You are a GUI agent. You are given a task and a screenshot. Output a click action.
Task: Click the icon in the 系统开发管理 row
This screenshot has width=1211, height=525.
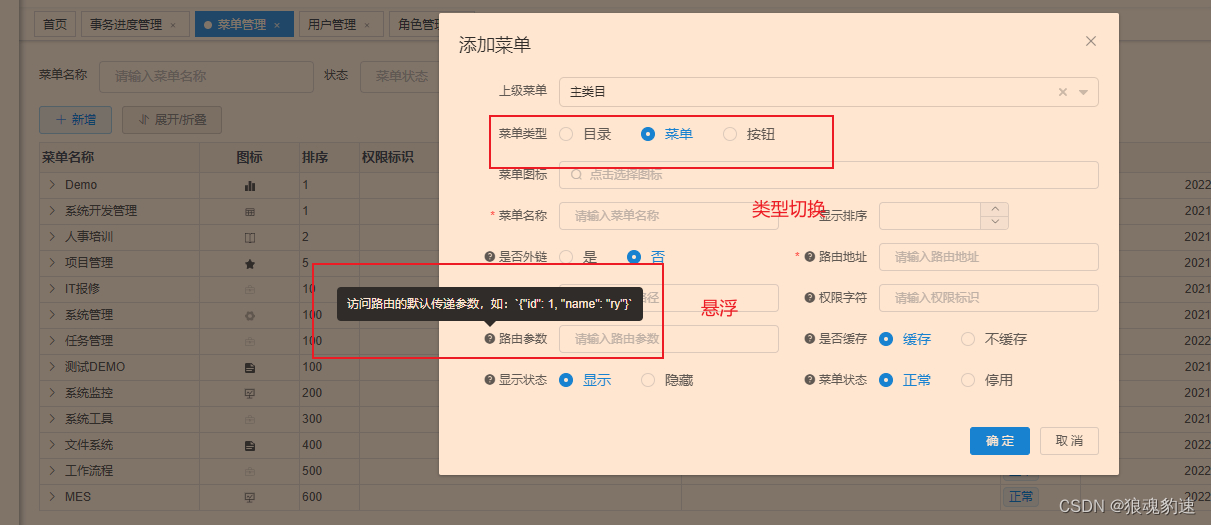(x=250, y=211)
